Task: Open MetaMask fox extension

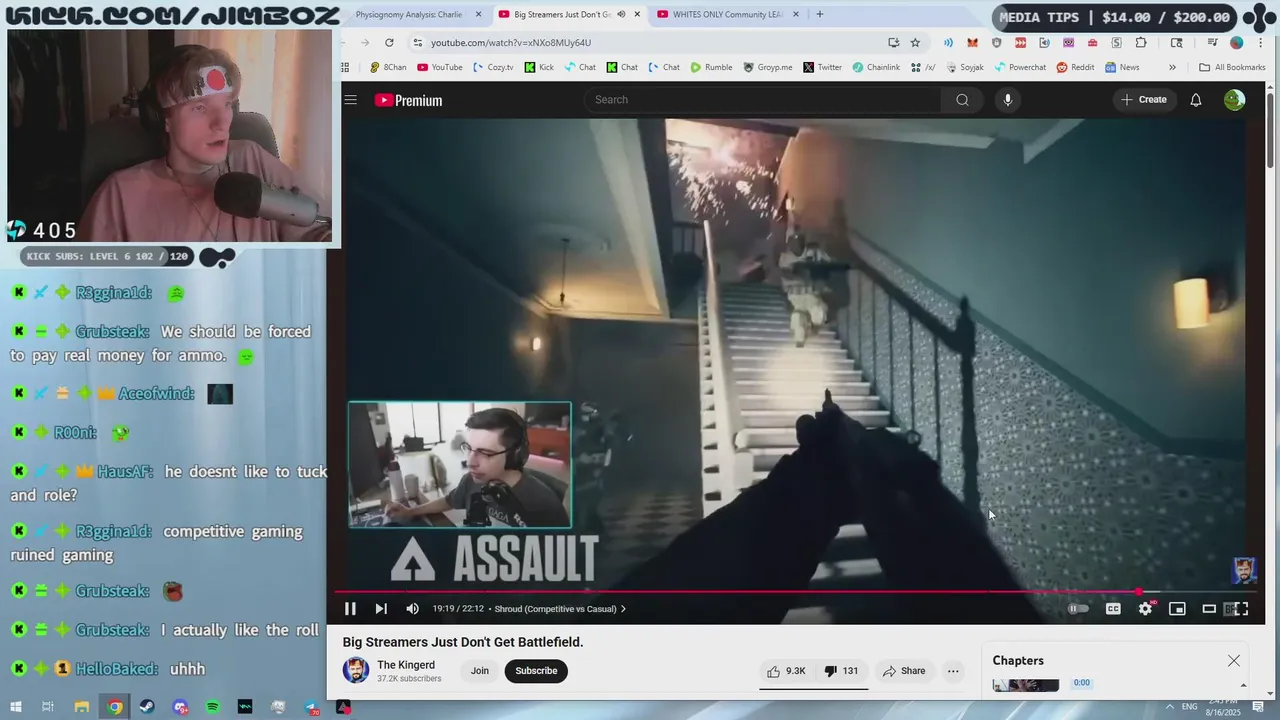Action: (x=972, y=42)
